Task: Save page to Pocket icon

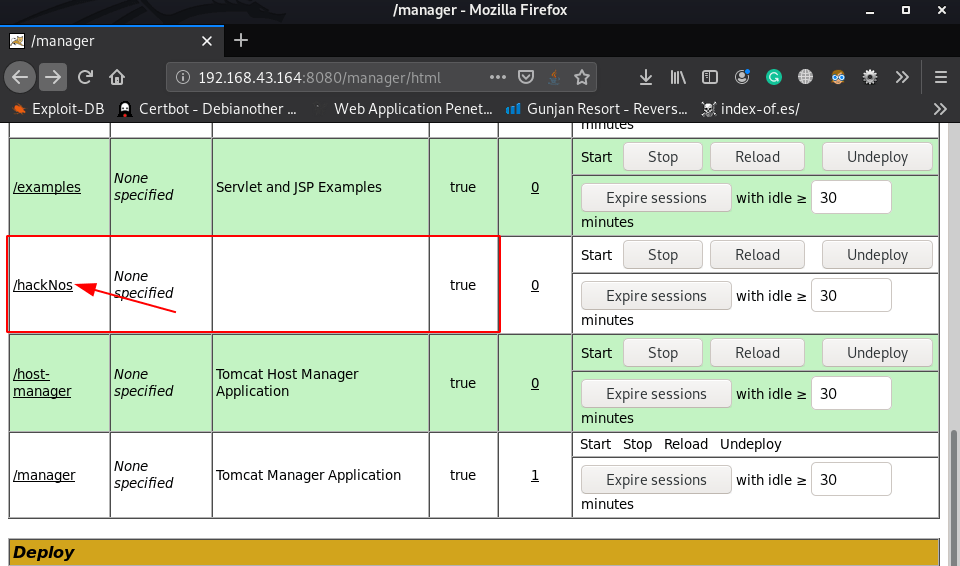Action: pos(526,77)
